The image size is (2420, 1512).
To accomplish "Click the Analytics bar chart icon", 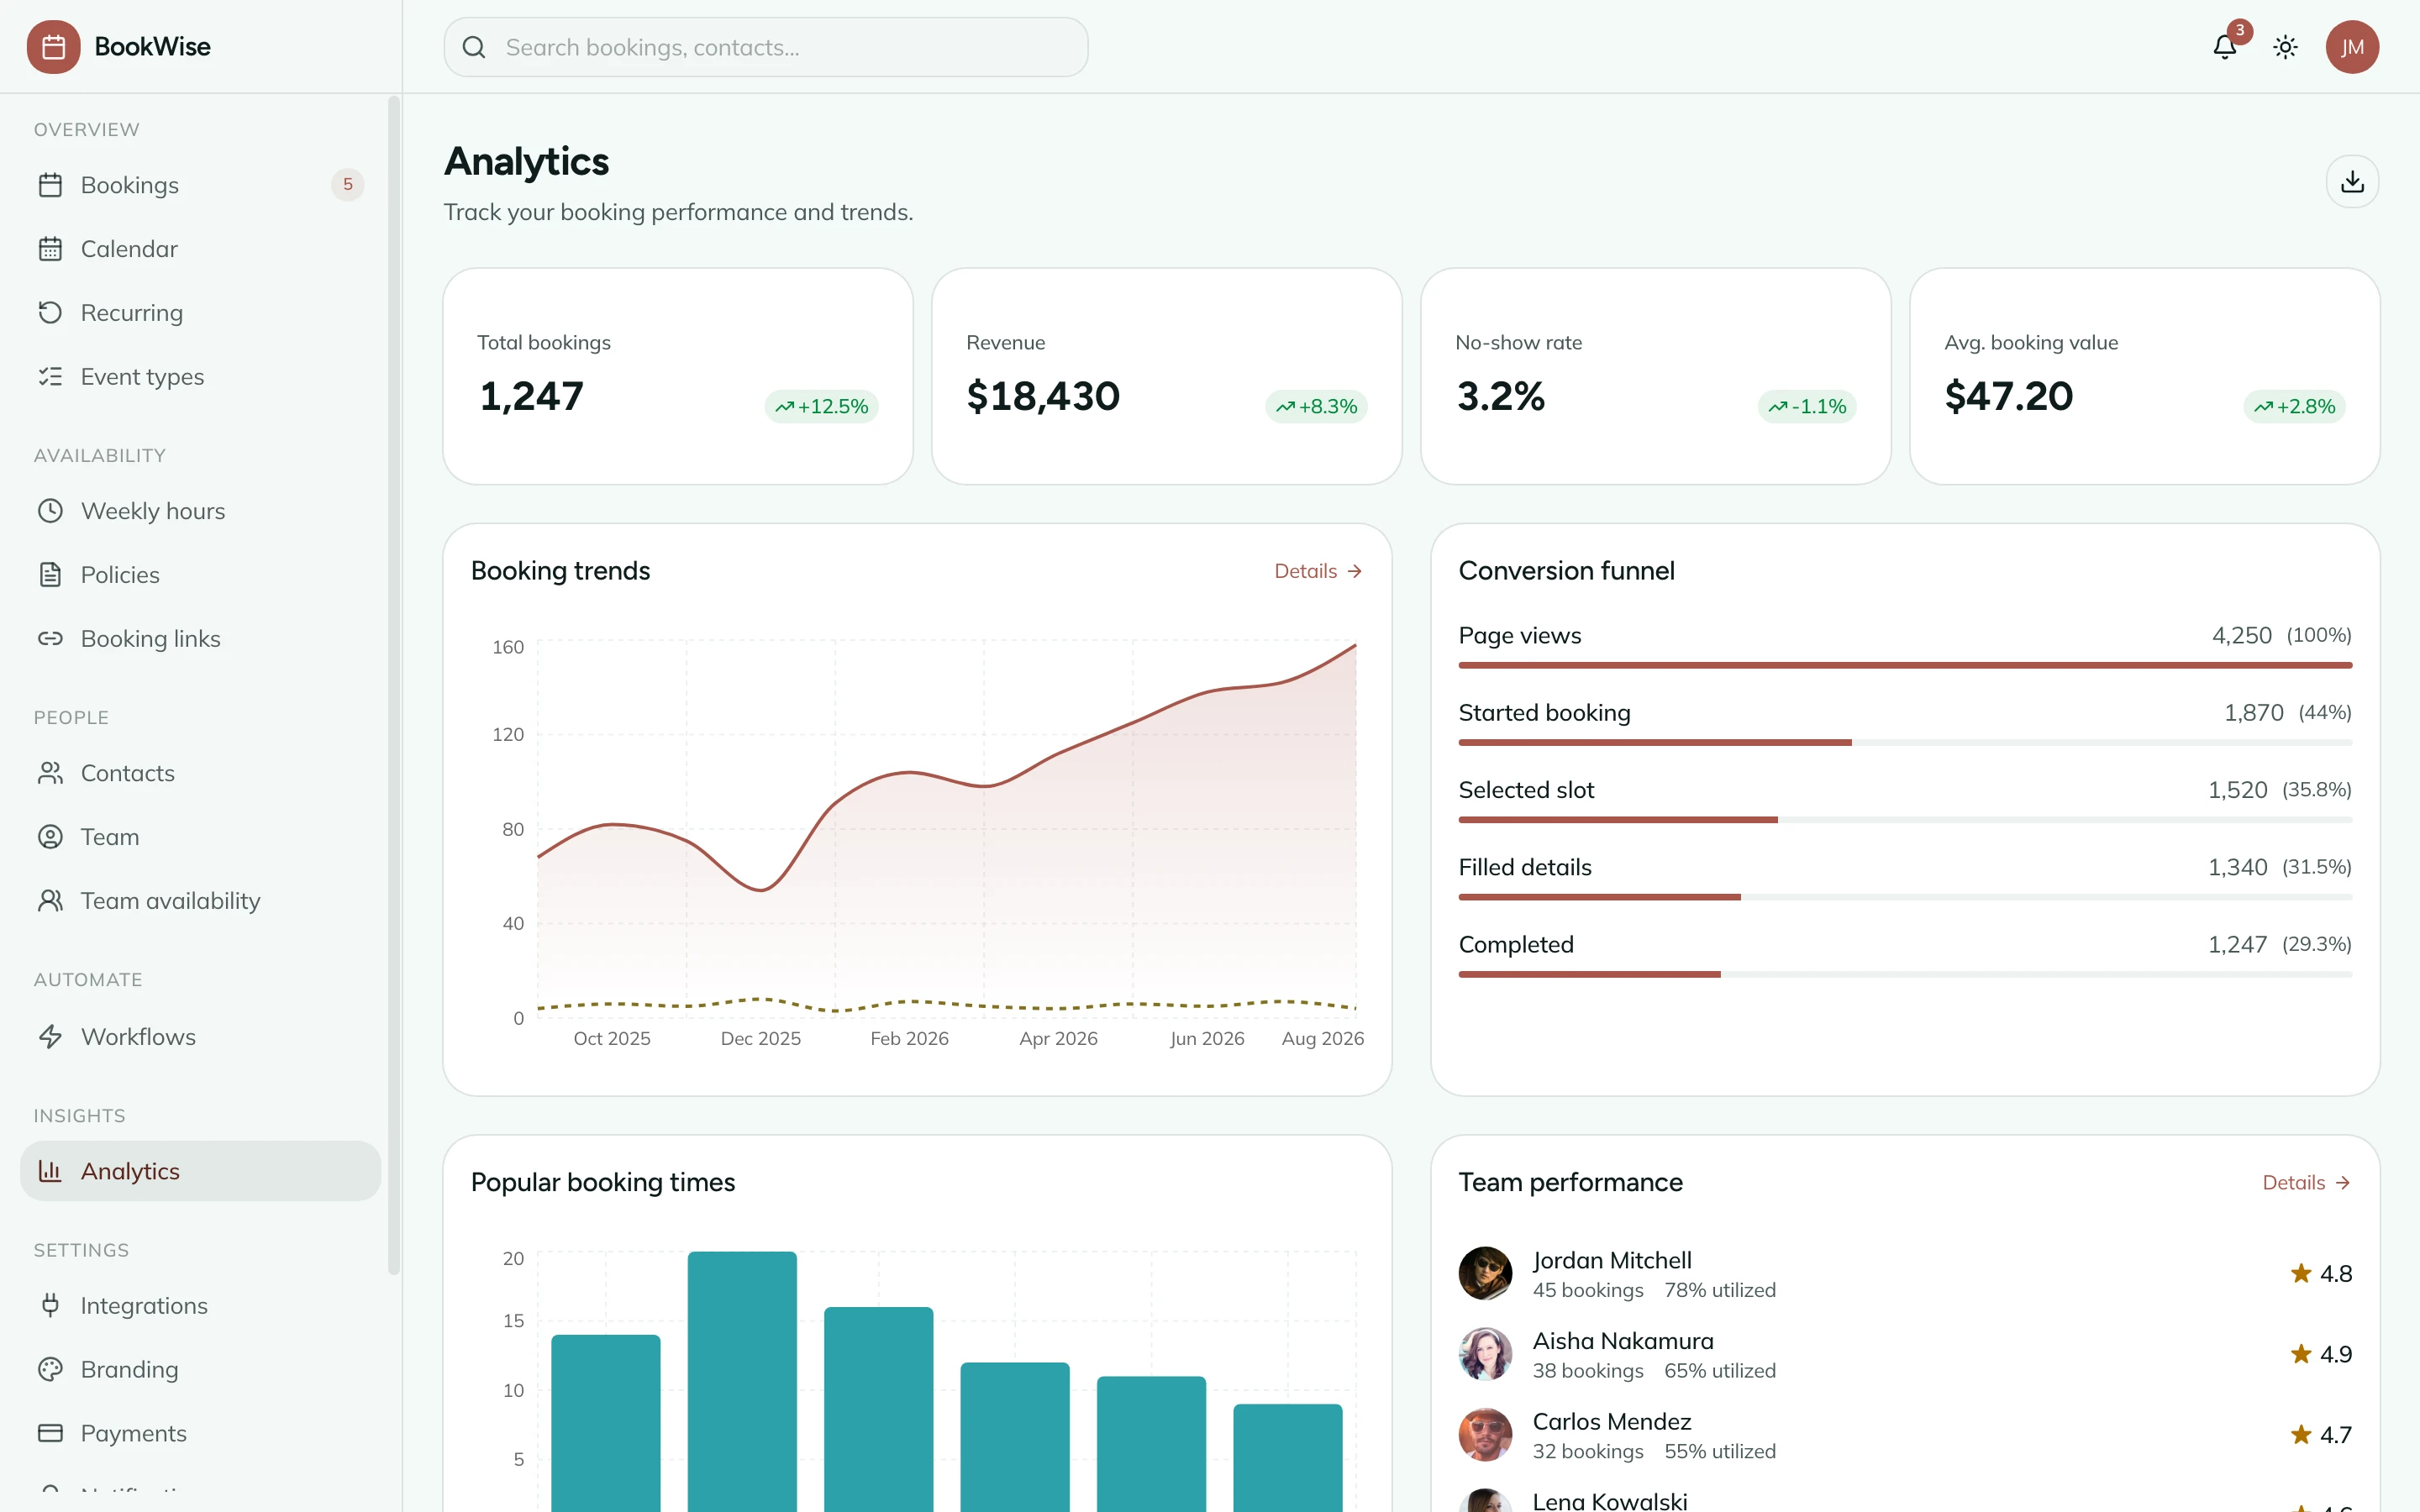I will tap(50, 1171).
